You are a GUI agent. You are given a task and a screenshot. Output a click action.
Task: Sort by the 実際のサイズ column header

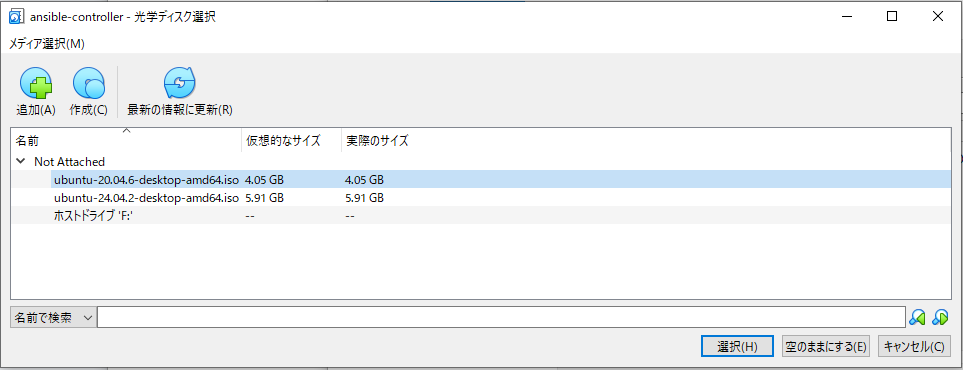click(x=377, y=141)
